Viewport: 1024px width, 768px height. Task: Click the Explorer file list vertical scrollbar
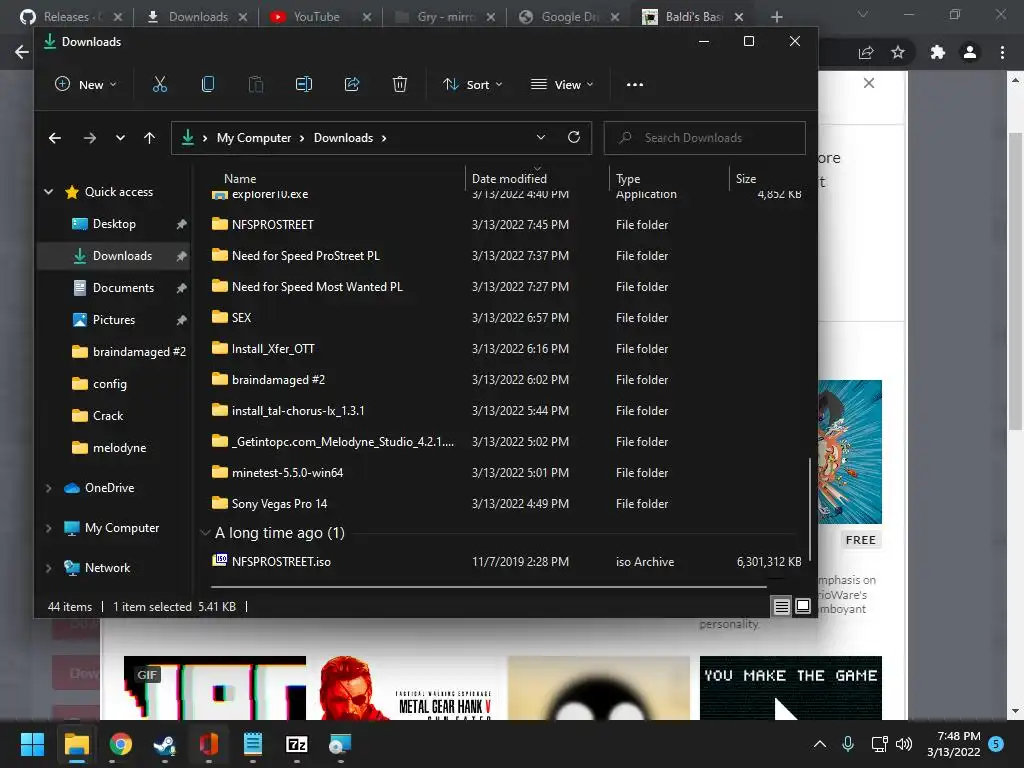pyautogui.click(x=810, y=509)
